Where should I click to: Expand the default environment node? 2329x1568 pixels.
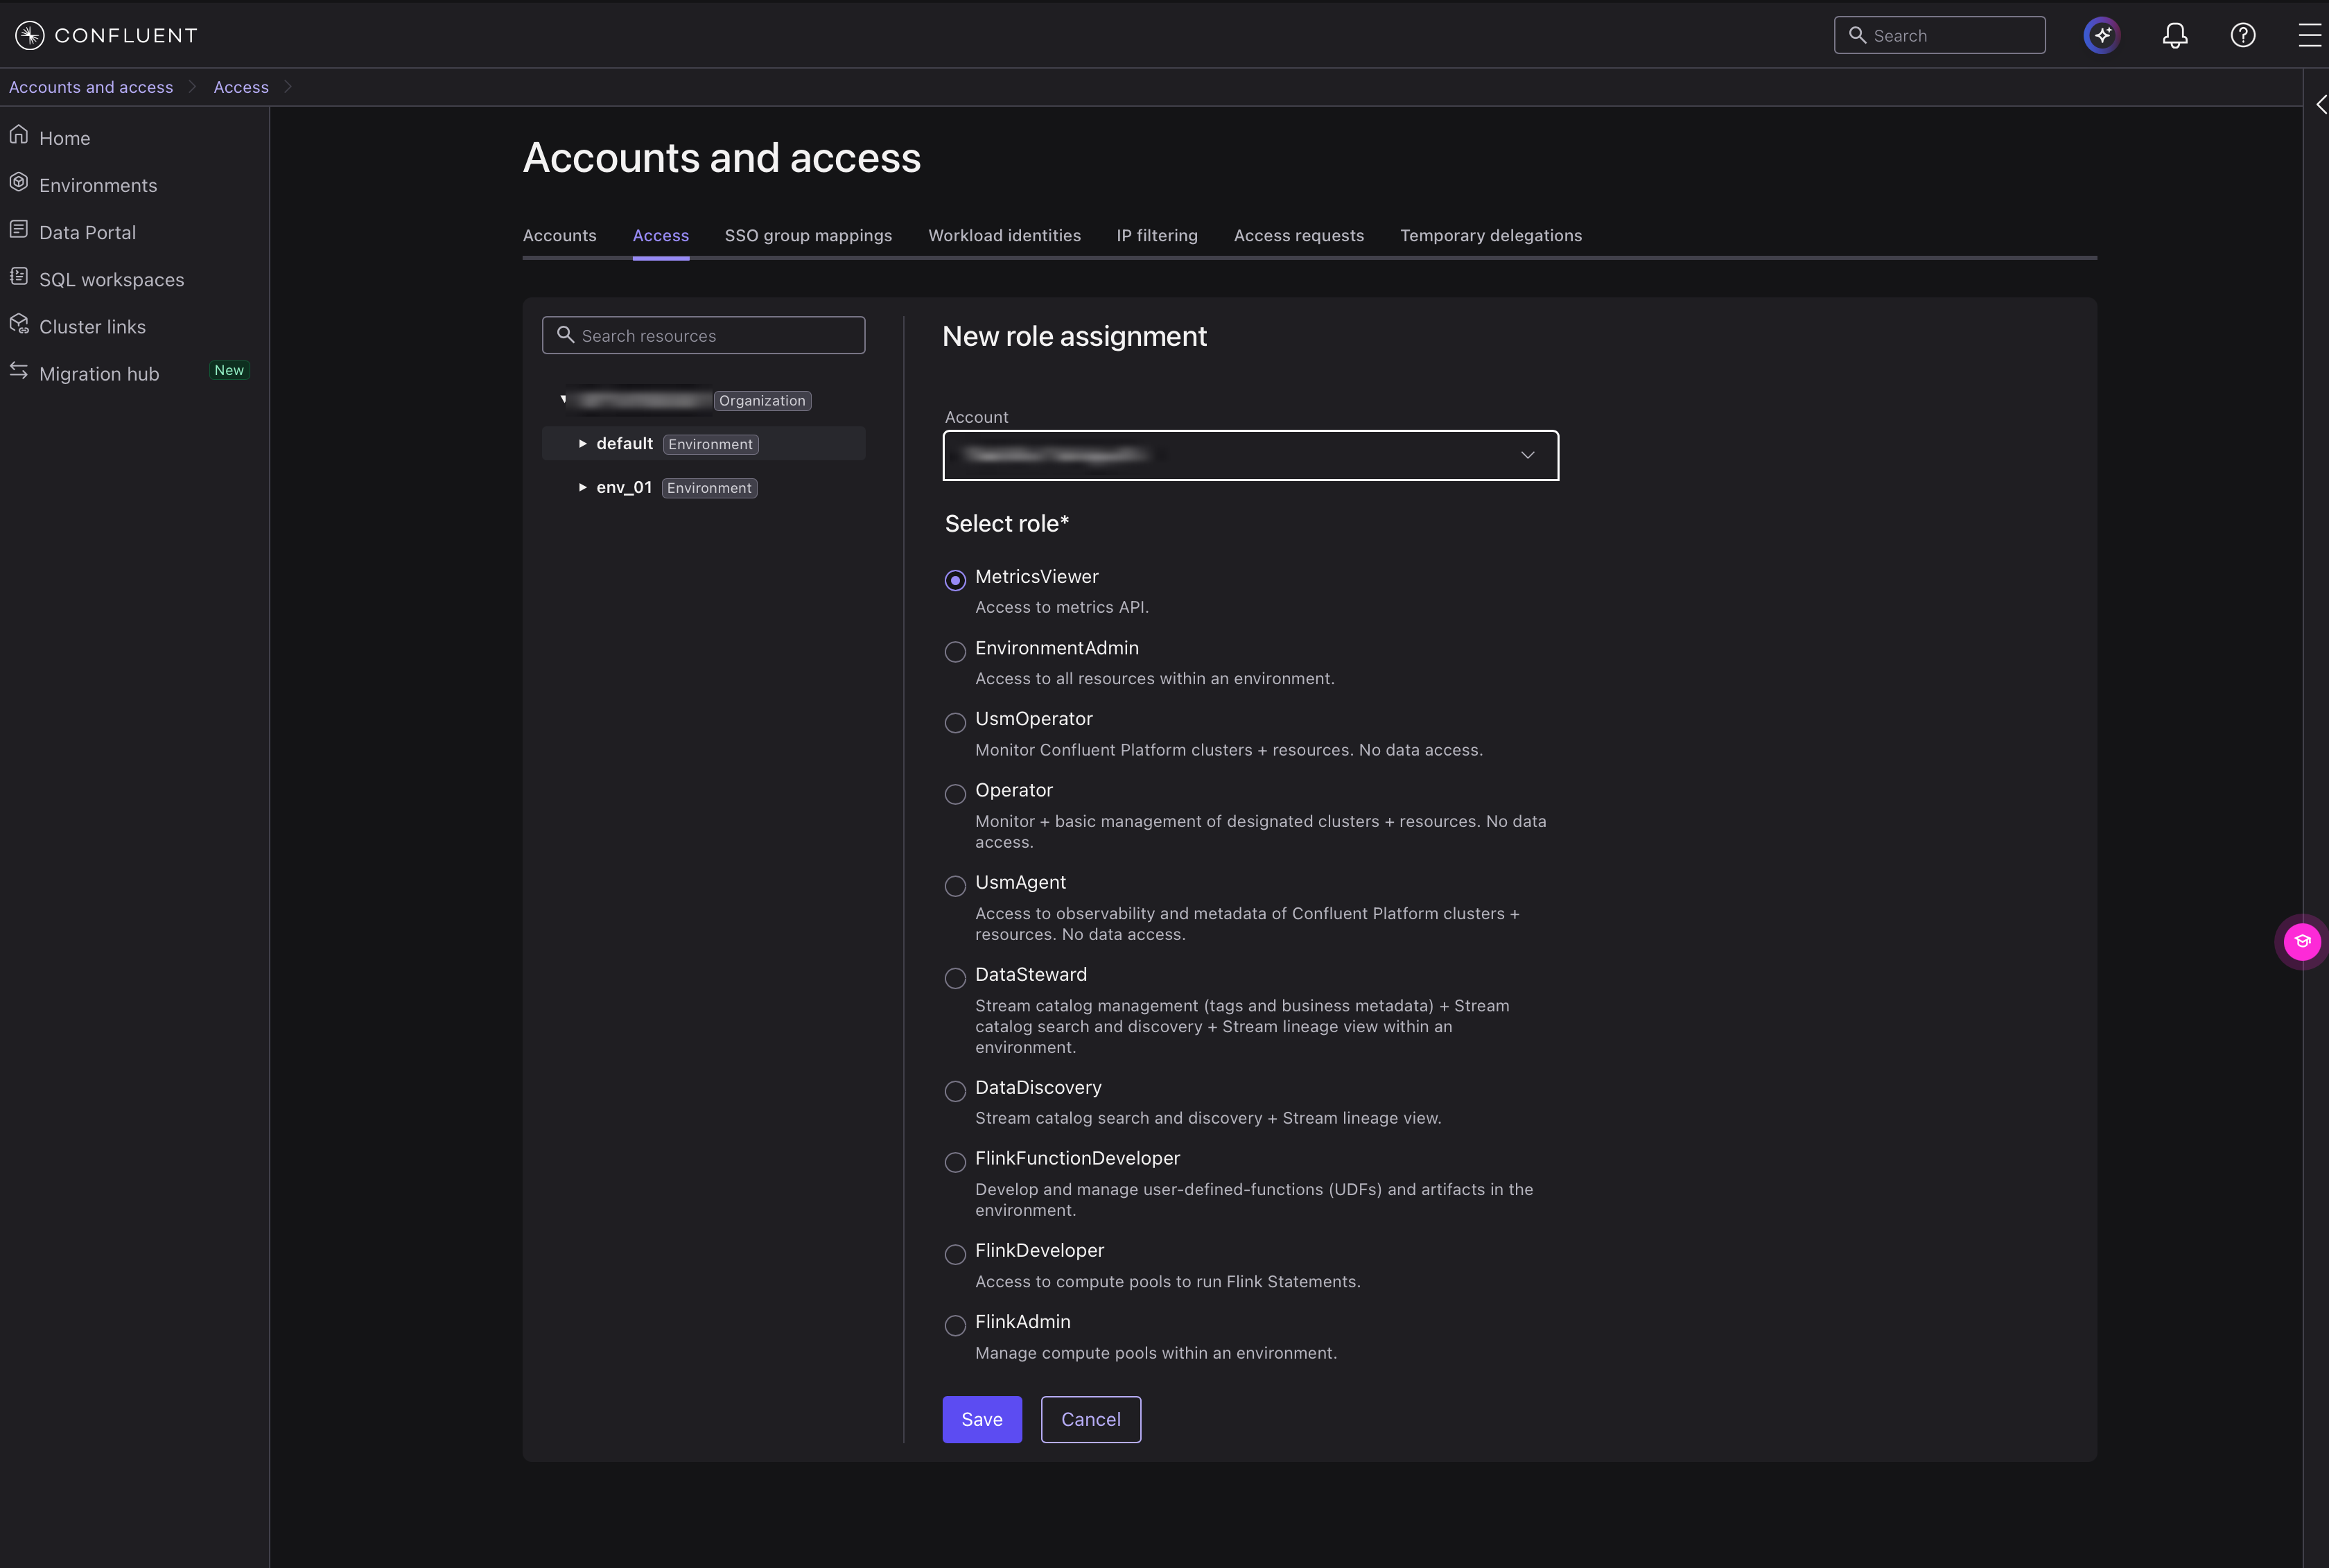tap(582, 443)
